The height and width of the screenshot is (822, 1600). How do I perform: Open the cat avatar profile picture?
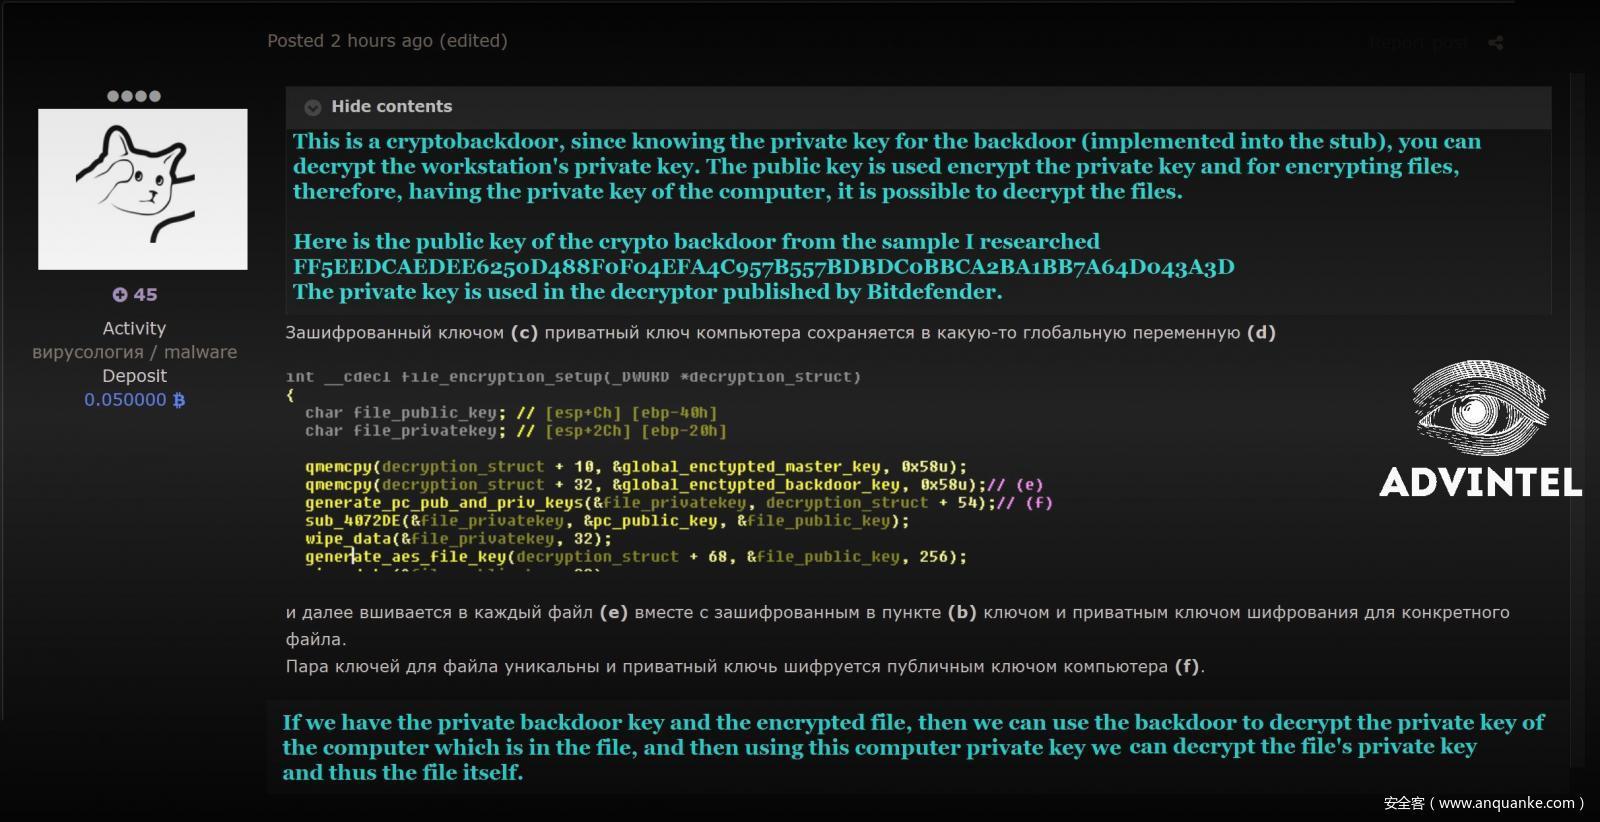(143, 189)
